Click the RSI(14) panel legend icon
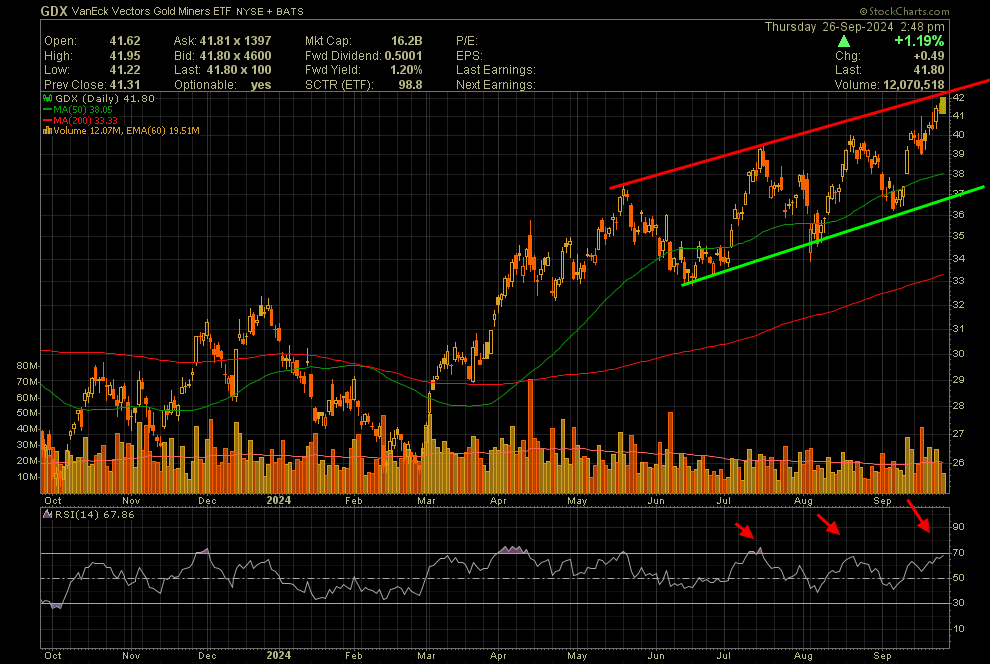 tap(47, 514)
